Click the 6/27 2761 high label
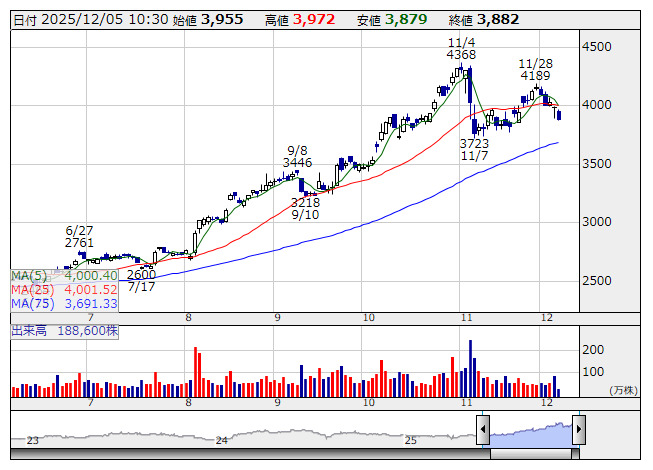Viewport: 653px width, 470px height. click(x=79, y=236)
